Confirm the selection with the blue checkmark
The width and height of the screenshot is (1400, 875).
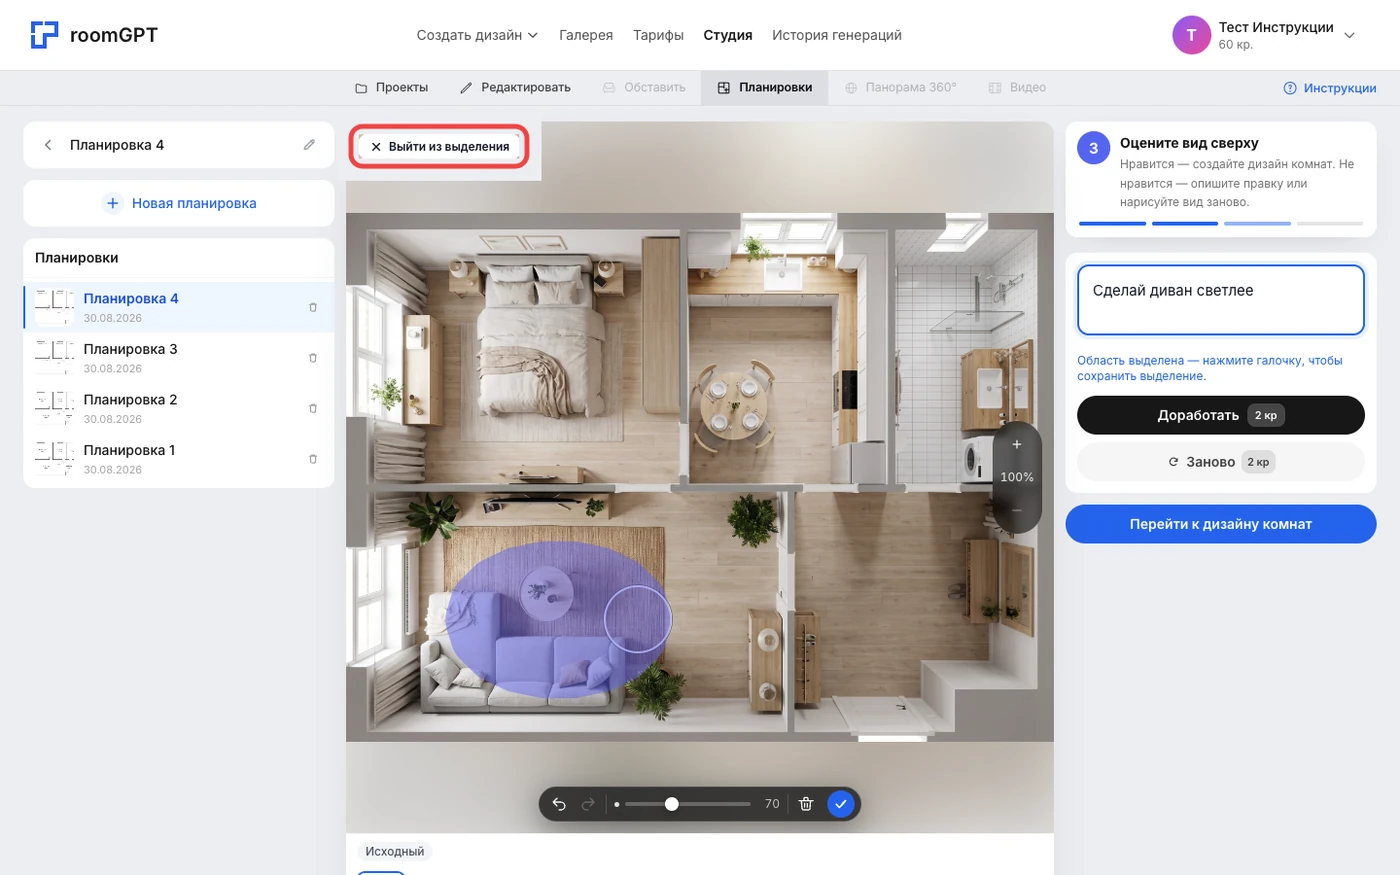(x=841, y=804)
